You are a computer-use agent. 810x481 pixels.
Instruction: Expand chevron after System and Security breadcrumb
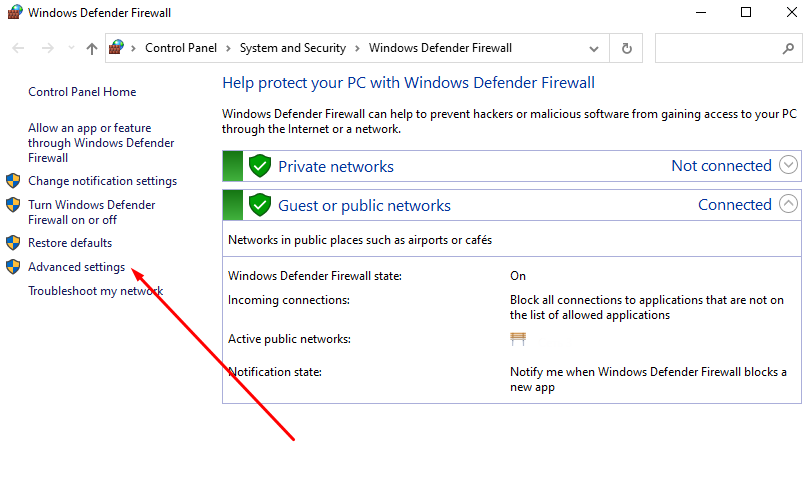(357, 49)
